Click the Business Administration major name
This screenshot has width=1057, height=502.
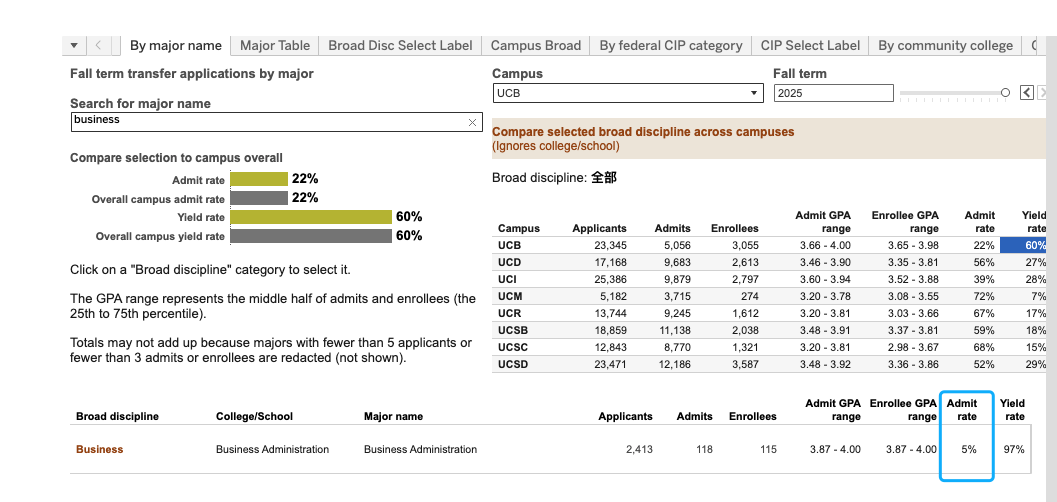pyautogui.click(x=420, y=449)
